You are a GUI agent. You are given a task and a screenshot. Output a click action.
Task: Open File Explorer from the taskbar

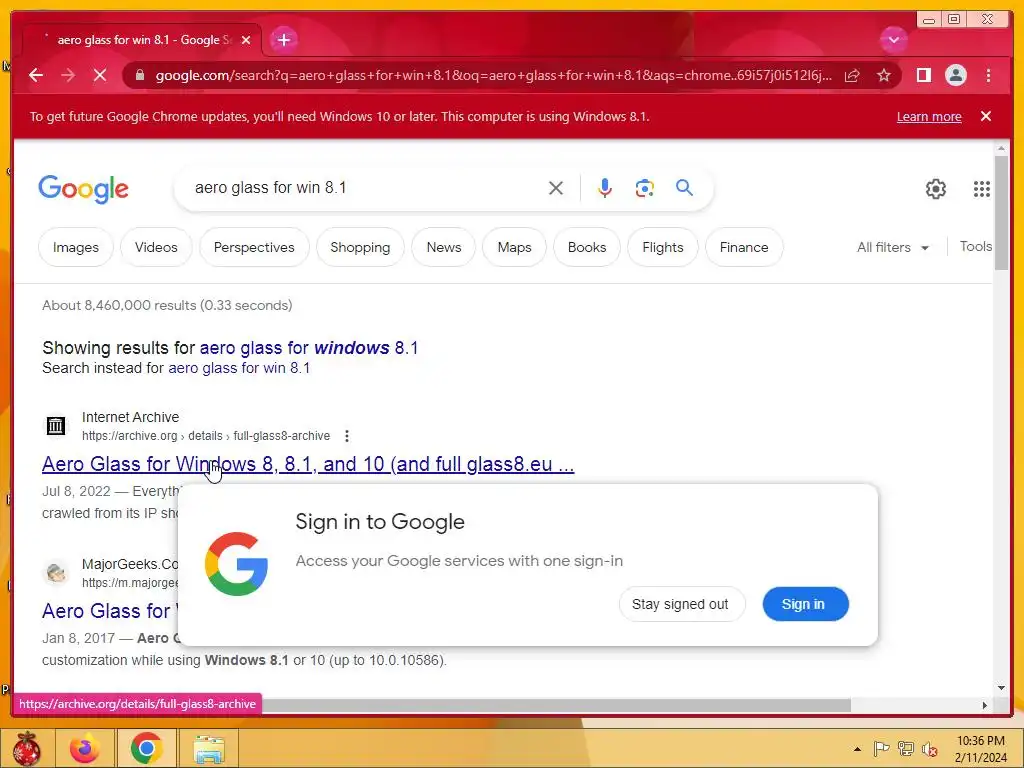click(x=209, y=748)
